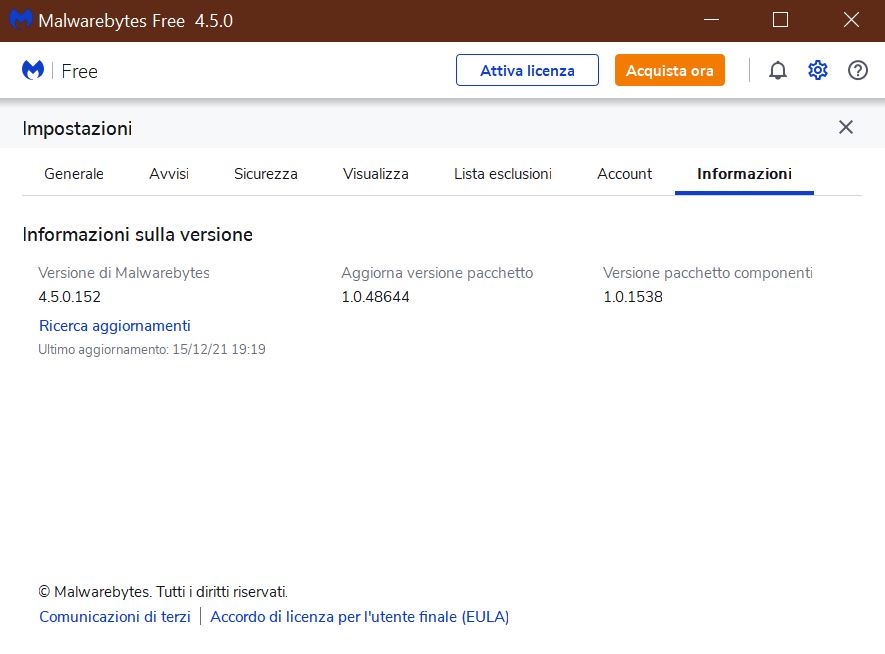Viewport: 885px width, 654px height.
Task: Open the EULA license agreement link
Action: pyautogui.click(x=360, y=617)
